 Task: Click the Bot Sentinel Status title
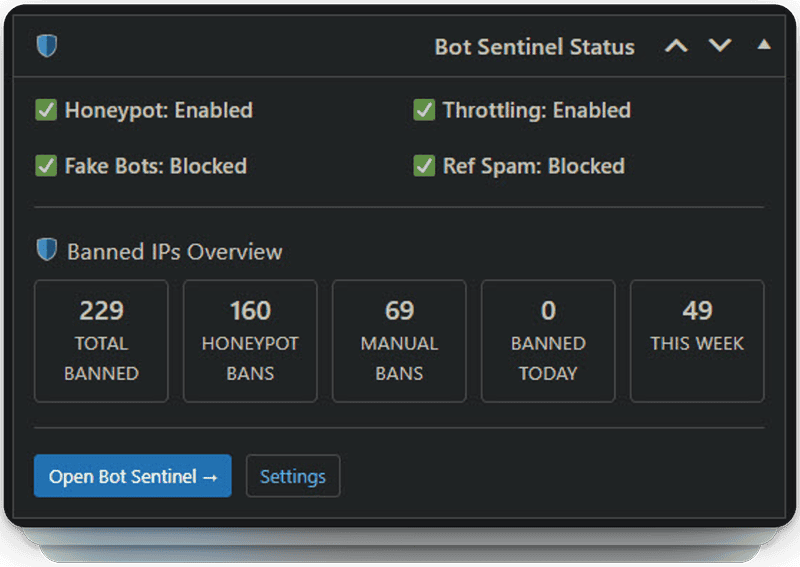click(x=534, y=47)
